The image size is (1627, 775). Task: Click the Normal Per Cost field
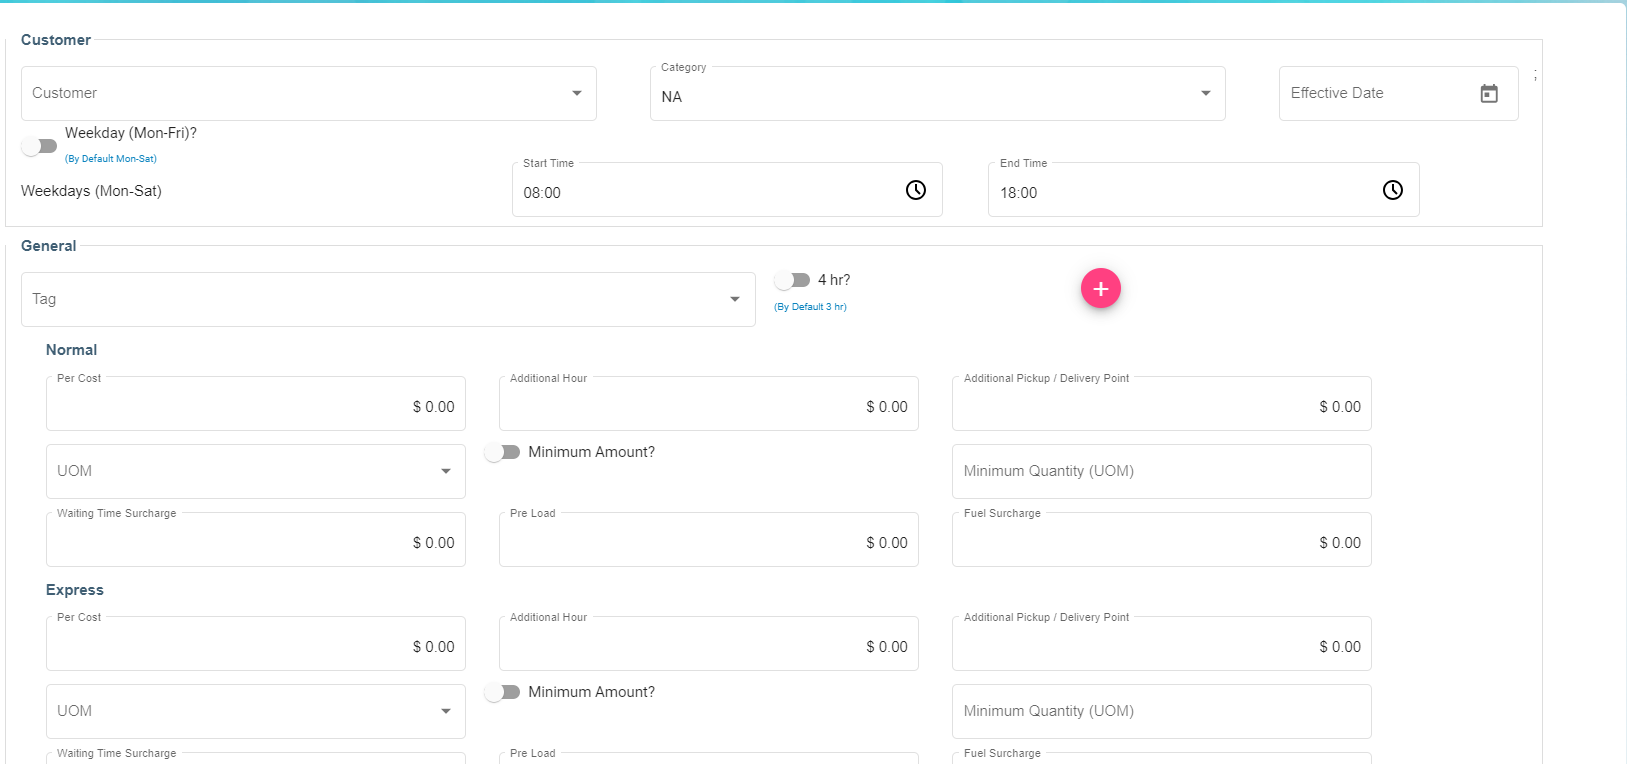tap(255, 405)
